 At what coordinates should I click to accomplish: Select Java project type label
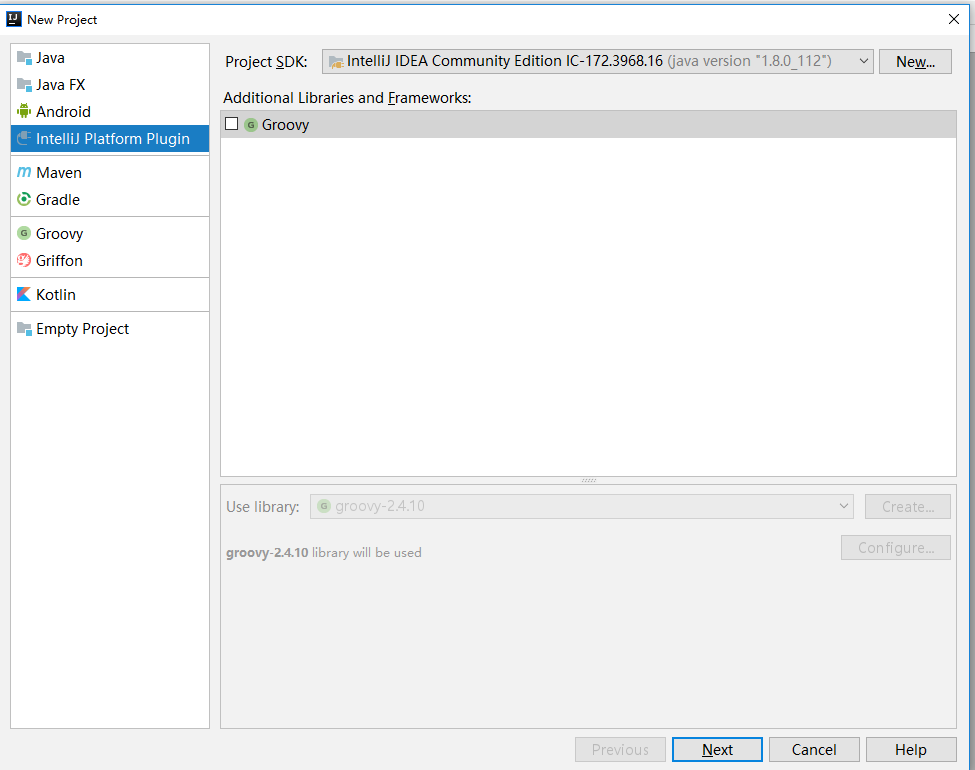pyautogui.click(x=50, y=58)
